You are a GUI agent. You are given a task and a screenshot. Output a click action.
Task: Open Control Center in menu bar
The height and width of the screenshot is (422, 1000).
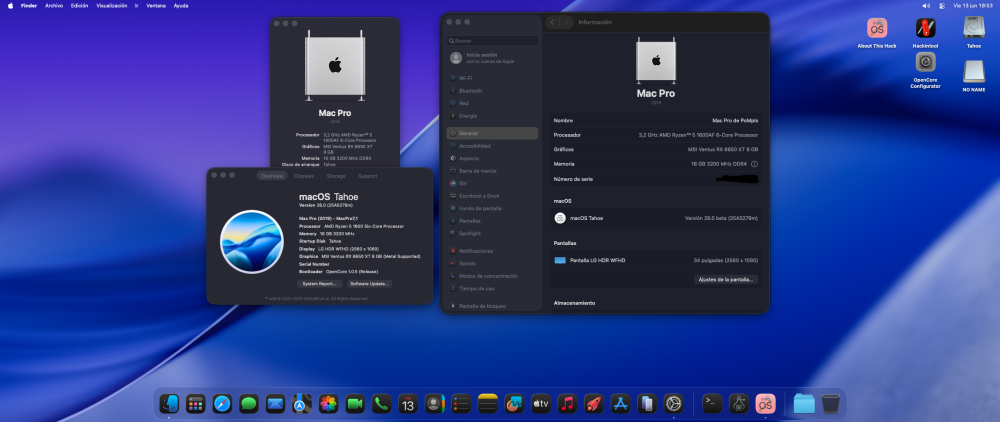click(x=942, y=5)
